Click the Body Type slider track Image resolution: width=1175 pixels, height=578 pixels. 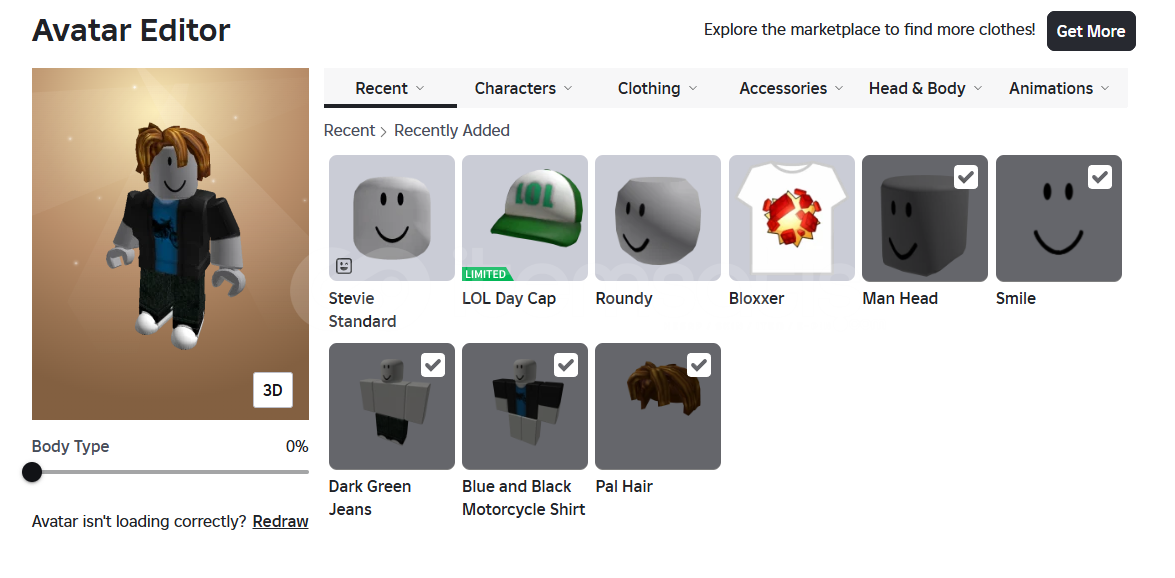click(x=170, y=472)
